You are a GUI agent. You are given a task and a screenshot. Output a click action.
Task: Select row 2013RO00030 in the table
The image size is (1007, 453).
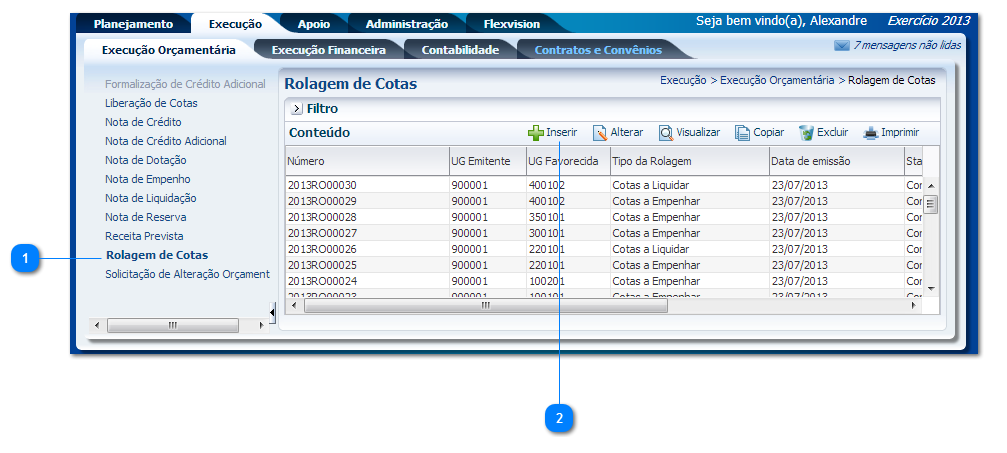click(x=322, y=186)
